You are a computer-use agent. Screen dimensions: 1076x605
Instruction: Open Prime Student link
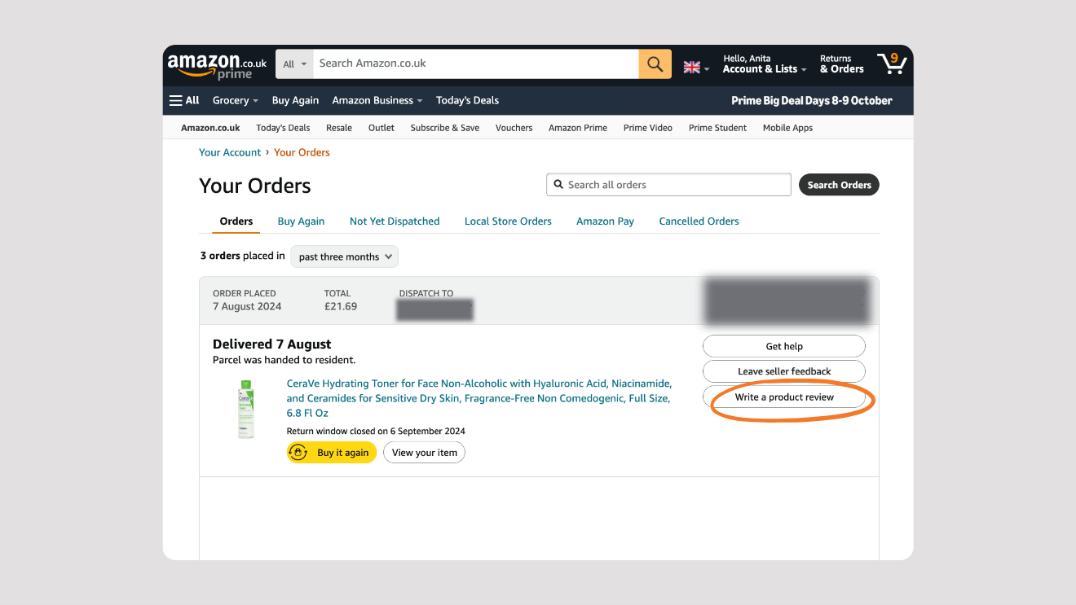(717, 128)
